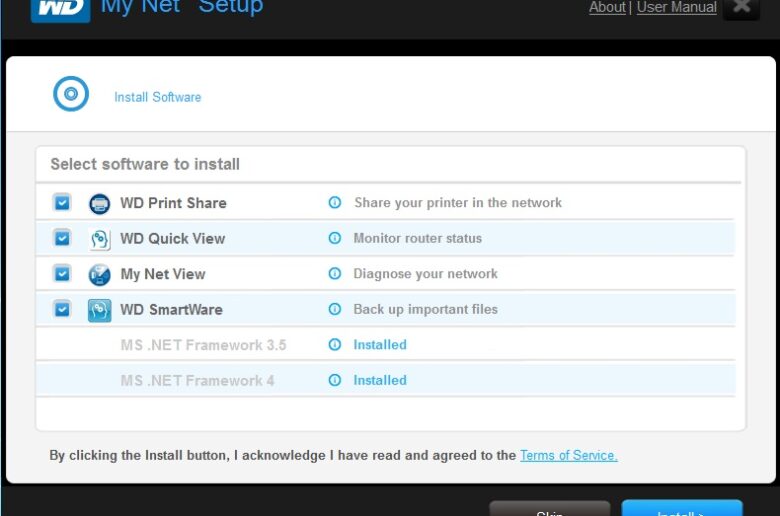Select the WD Quick View label

point(173,239)
